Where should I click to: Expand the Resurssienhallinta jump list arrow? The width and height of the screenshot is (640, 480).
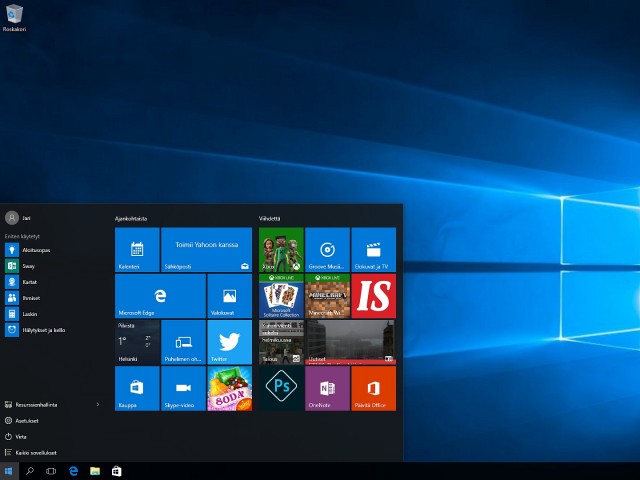click(98, 405)
